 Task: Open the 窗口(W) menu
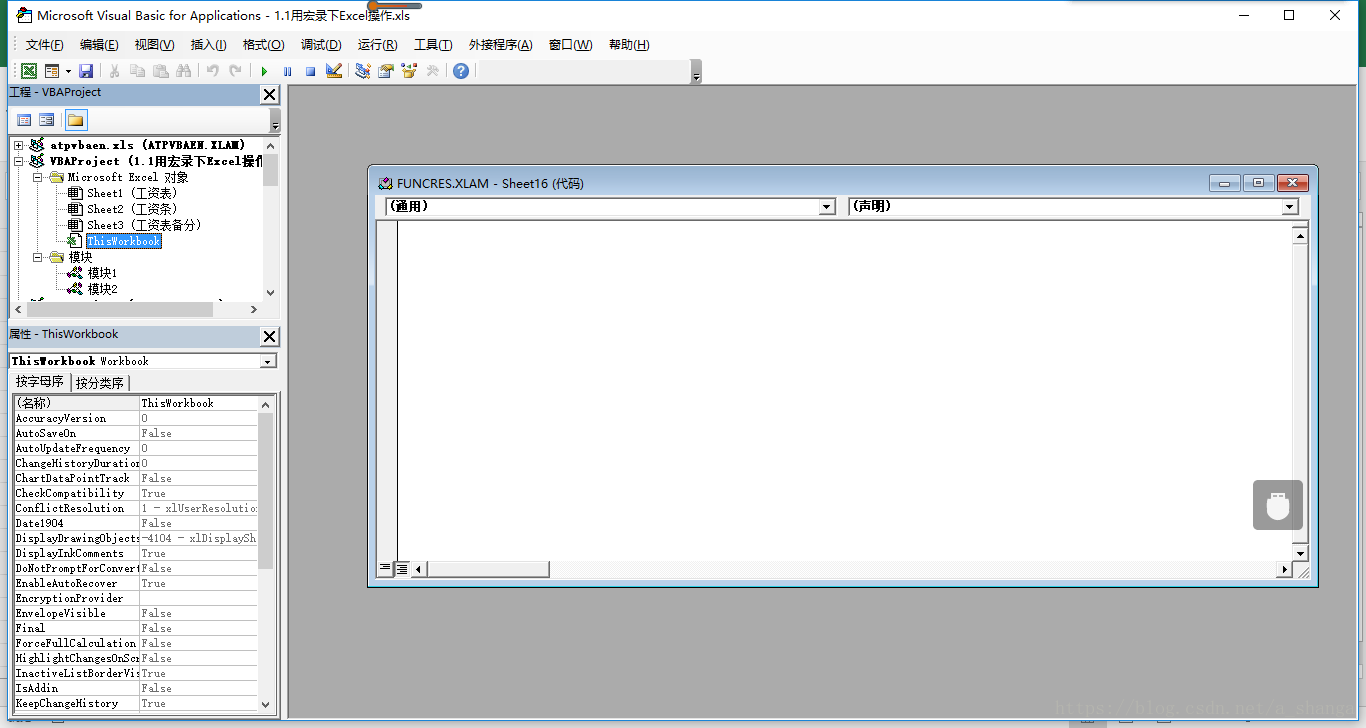pos(571,45)
